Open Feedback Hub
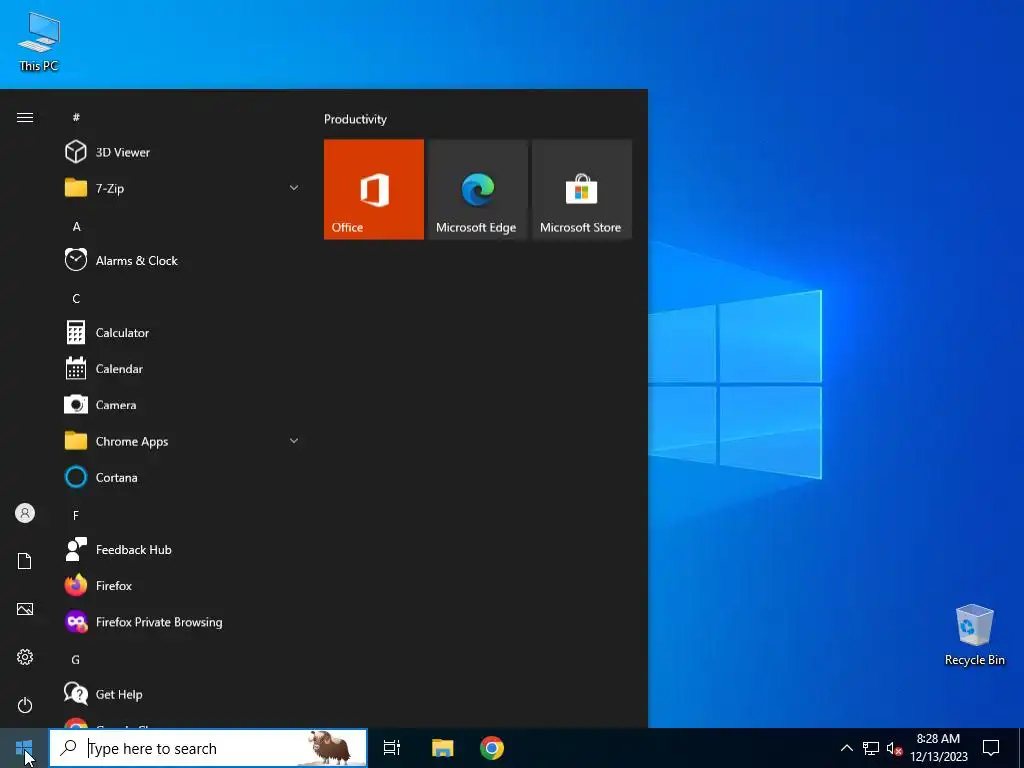The height and width of the screenshot is (768, 1024). click(x=183, y=550)
